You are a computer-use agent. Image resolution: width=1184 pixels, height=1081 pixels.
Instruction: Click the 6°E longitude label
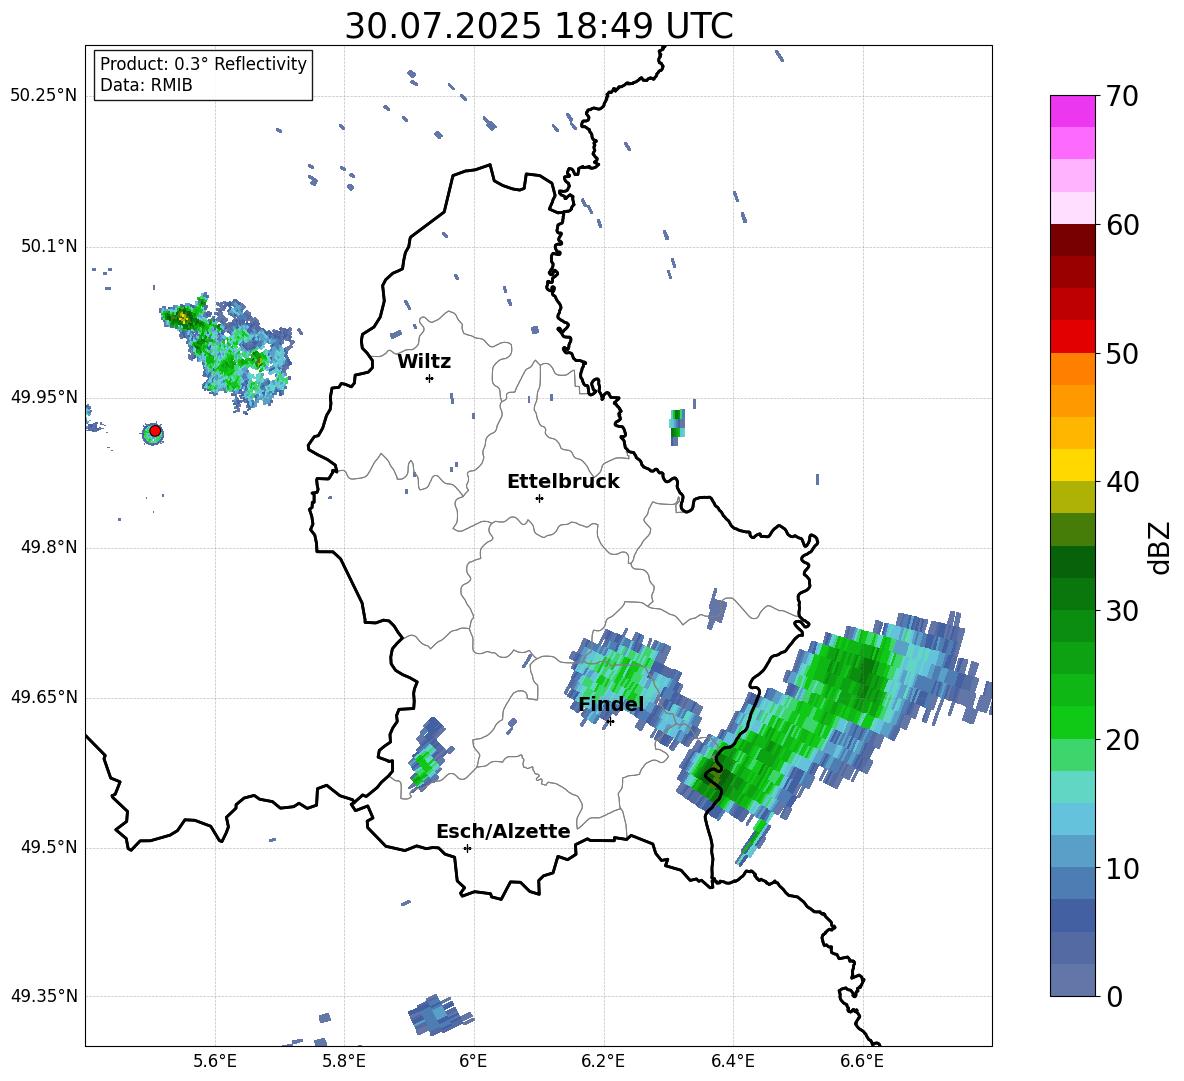(473, 1061)
